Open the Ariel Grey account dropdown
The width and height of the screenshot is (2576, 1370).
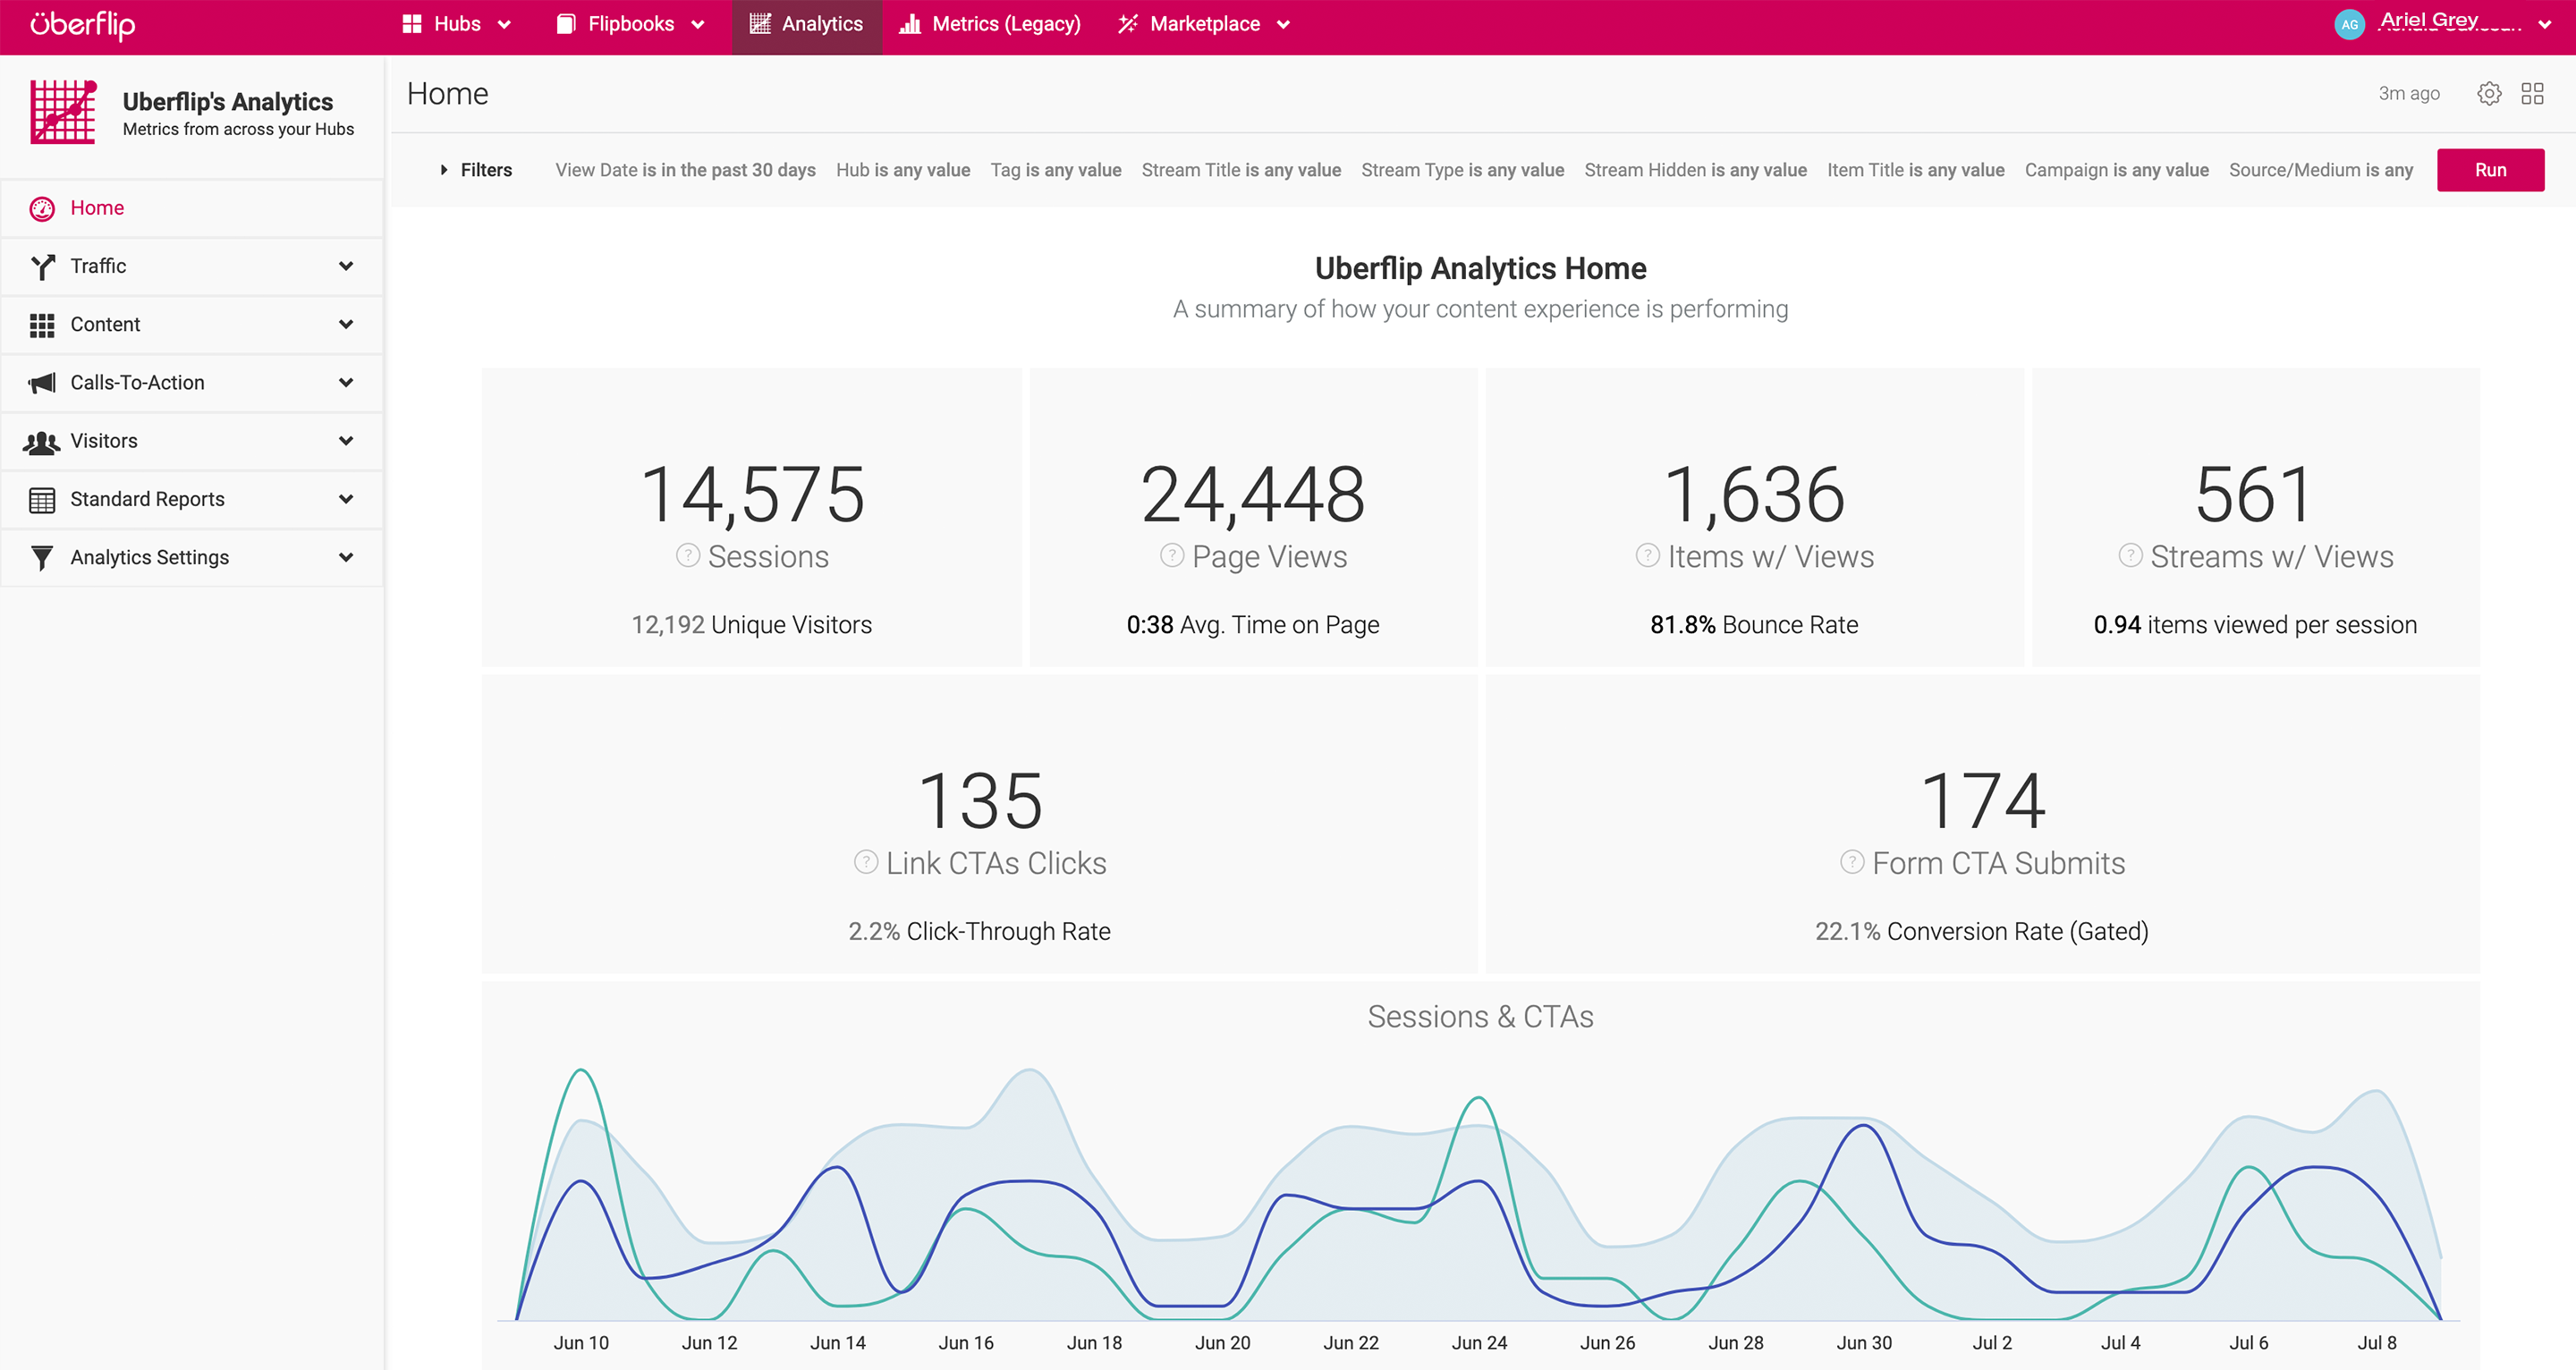pos(2544,25)
